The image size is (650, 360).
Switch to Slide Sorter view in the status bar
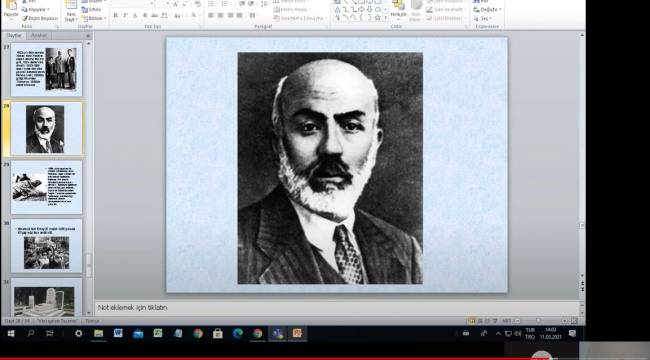tap(480, 321)
